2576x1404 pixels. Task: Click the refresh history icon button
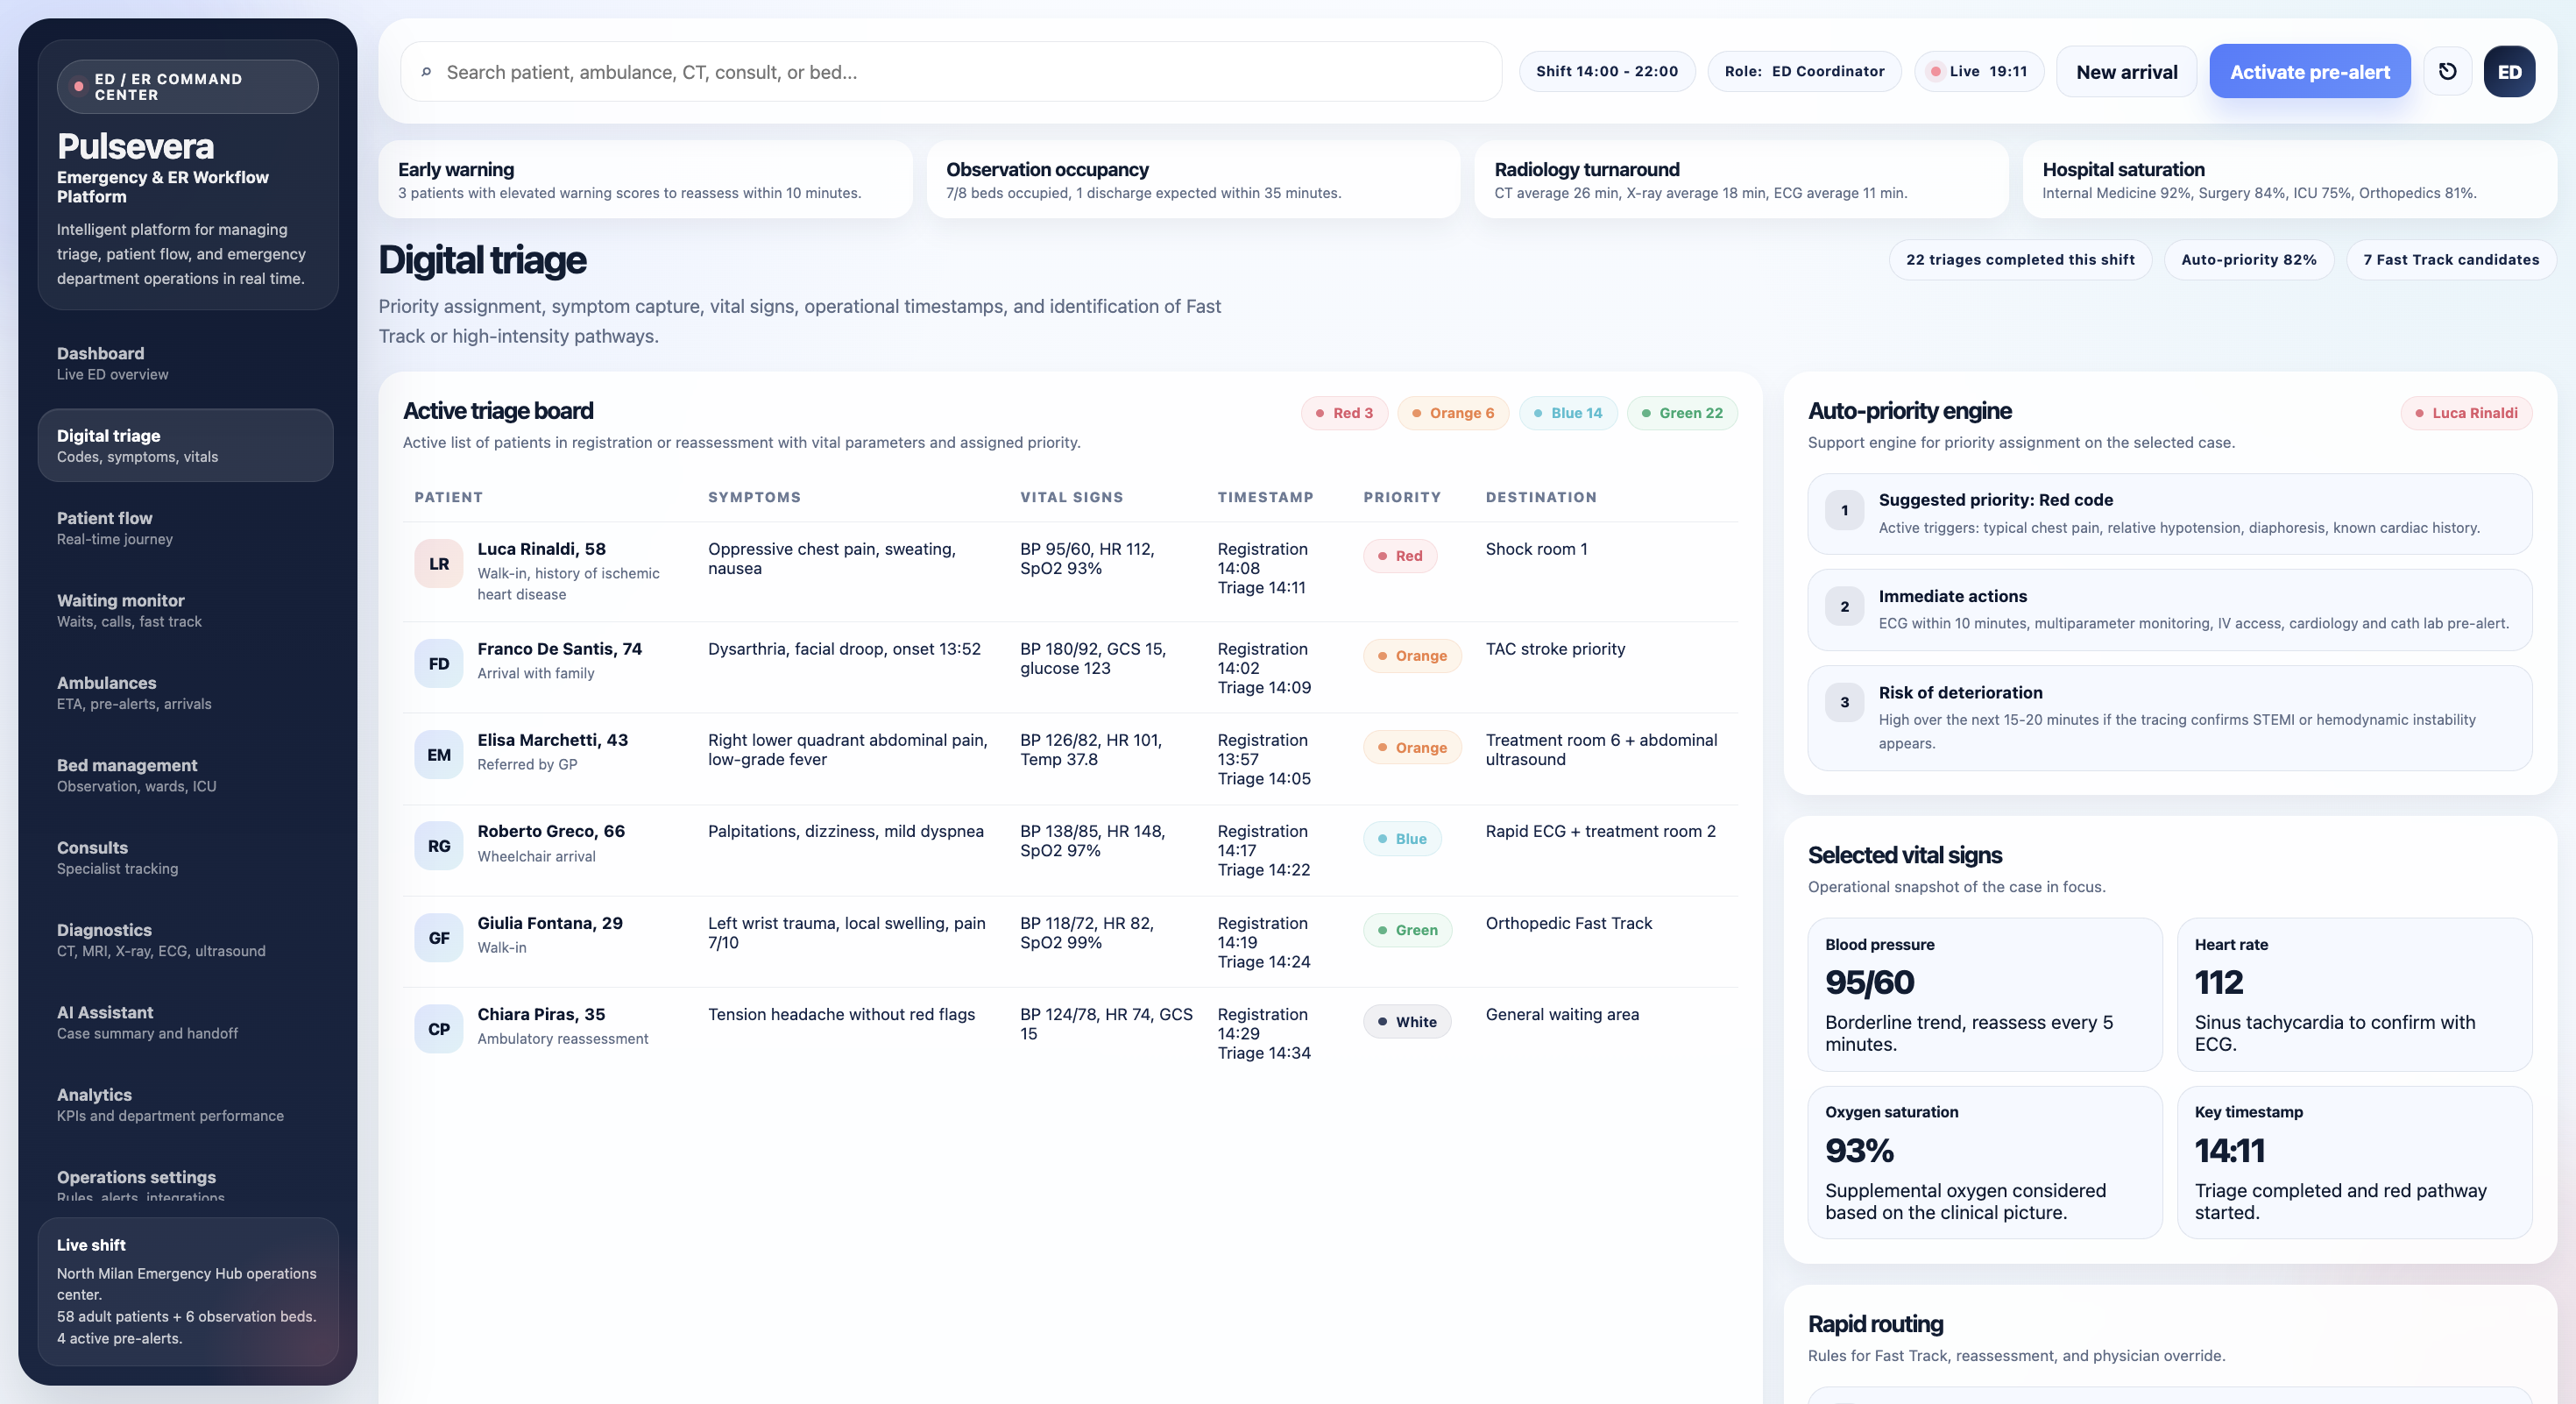tap(2447, 71)
